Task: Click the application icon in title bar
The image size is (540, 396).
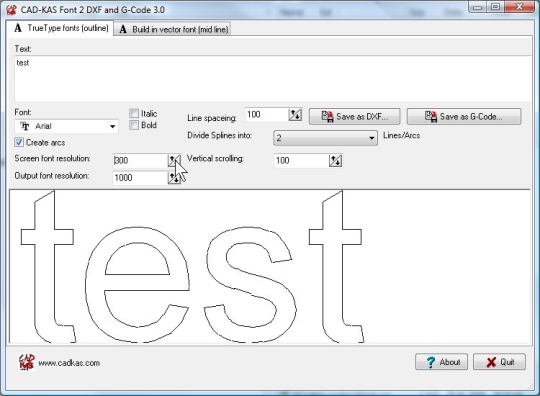Action: (11, 10)
